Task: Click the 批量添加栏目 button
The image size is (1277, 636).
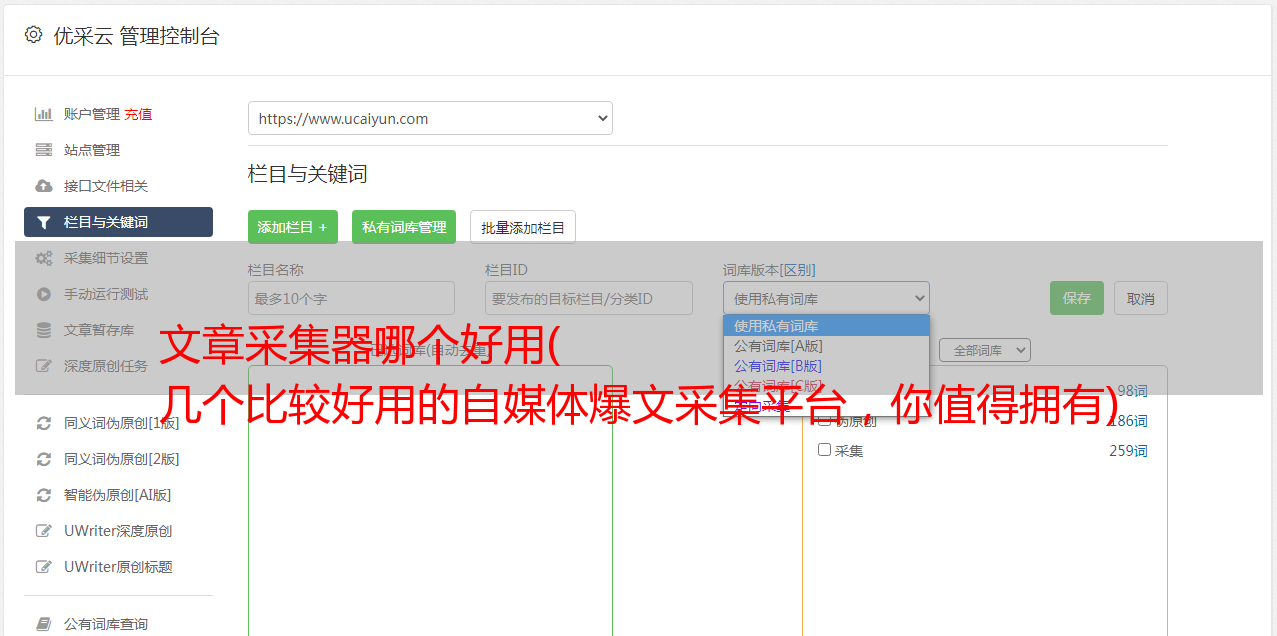Action: [523, 227]
